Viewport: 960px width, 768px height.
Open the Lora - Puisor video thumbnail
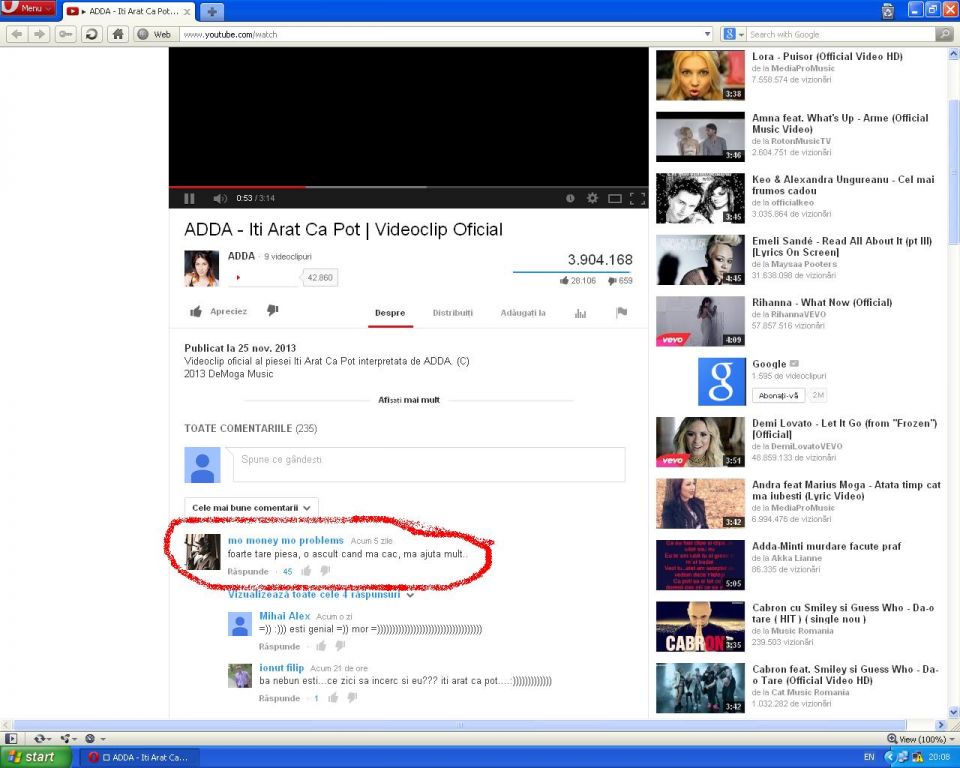(700, 75)
